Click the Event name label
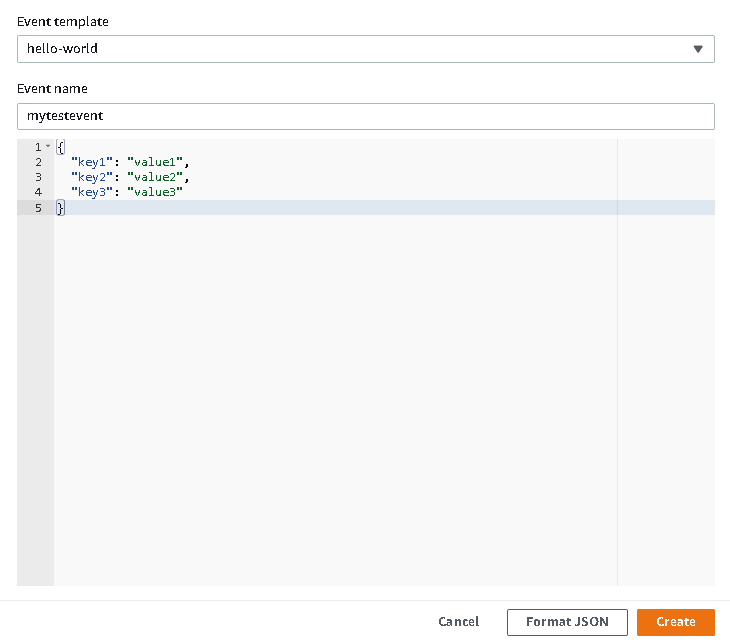This screenshot has width=730, height=642. click(52, 89)
